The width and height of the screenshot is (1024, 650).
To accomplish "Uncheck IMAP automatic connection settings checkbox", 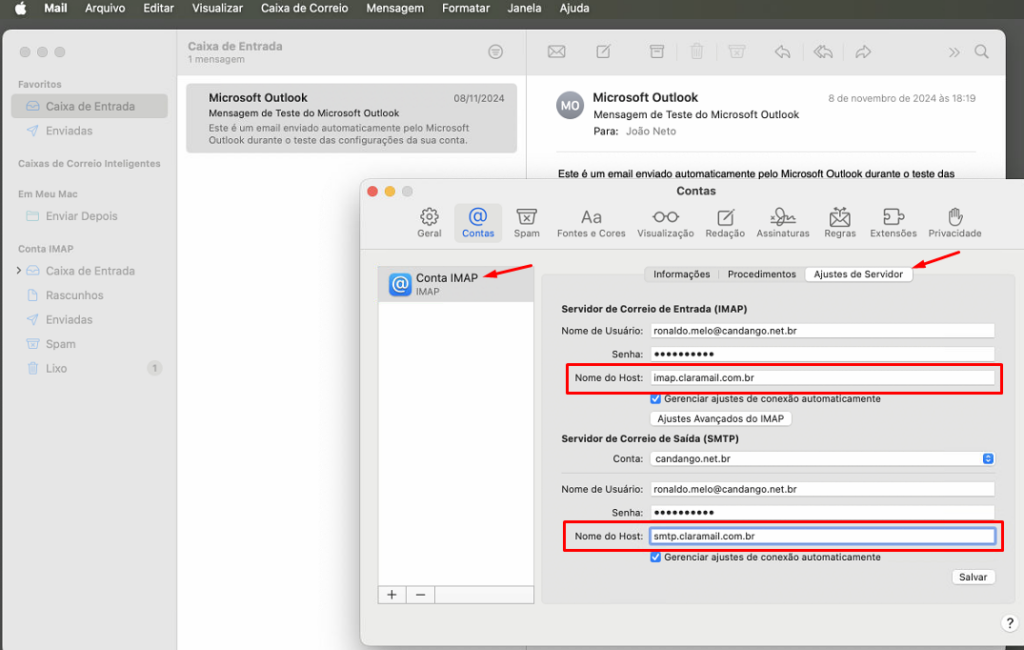I will pyautogui.click(x=656, y=398).
